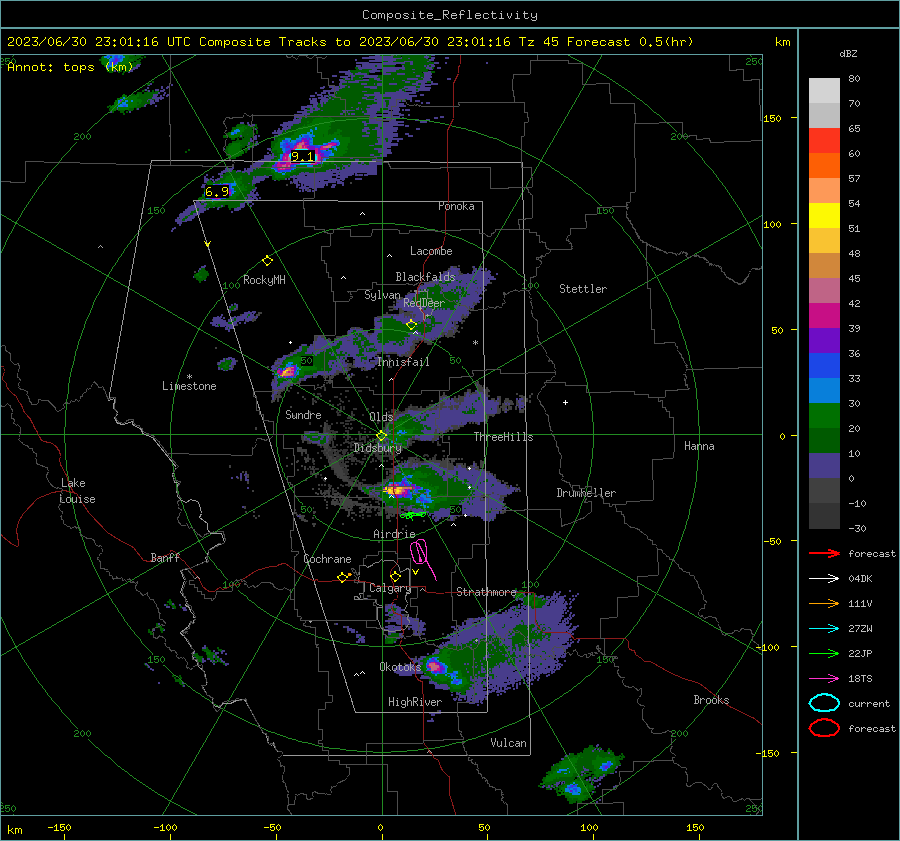Click the RedDeer city label
This screenshot has height=841, width=900.
[424, 303]
